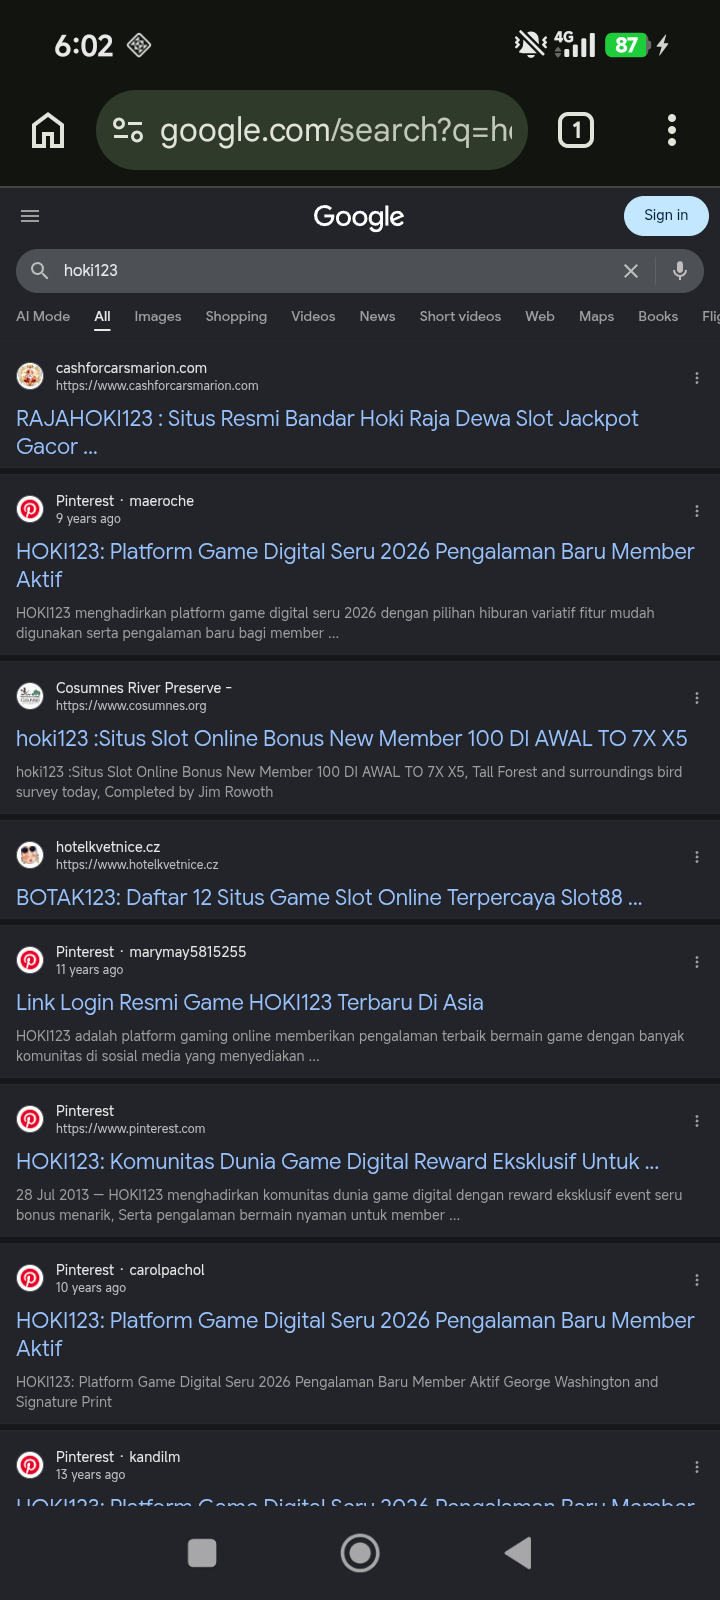Screen dimensions: 720x1600
Task: Tap Cosumnes River Preserve favicon
Action: [x=30, y=696]
